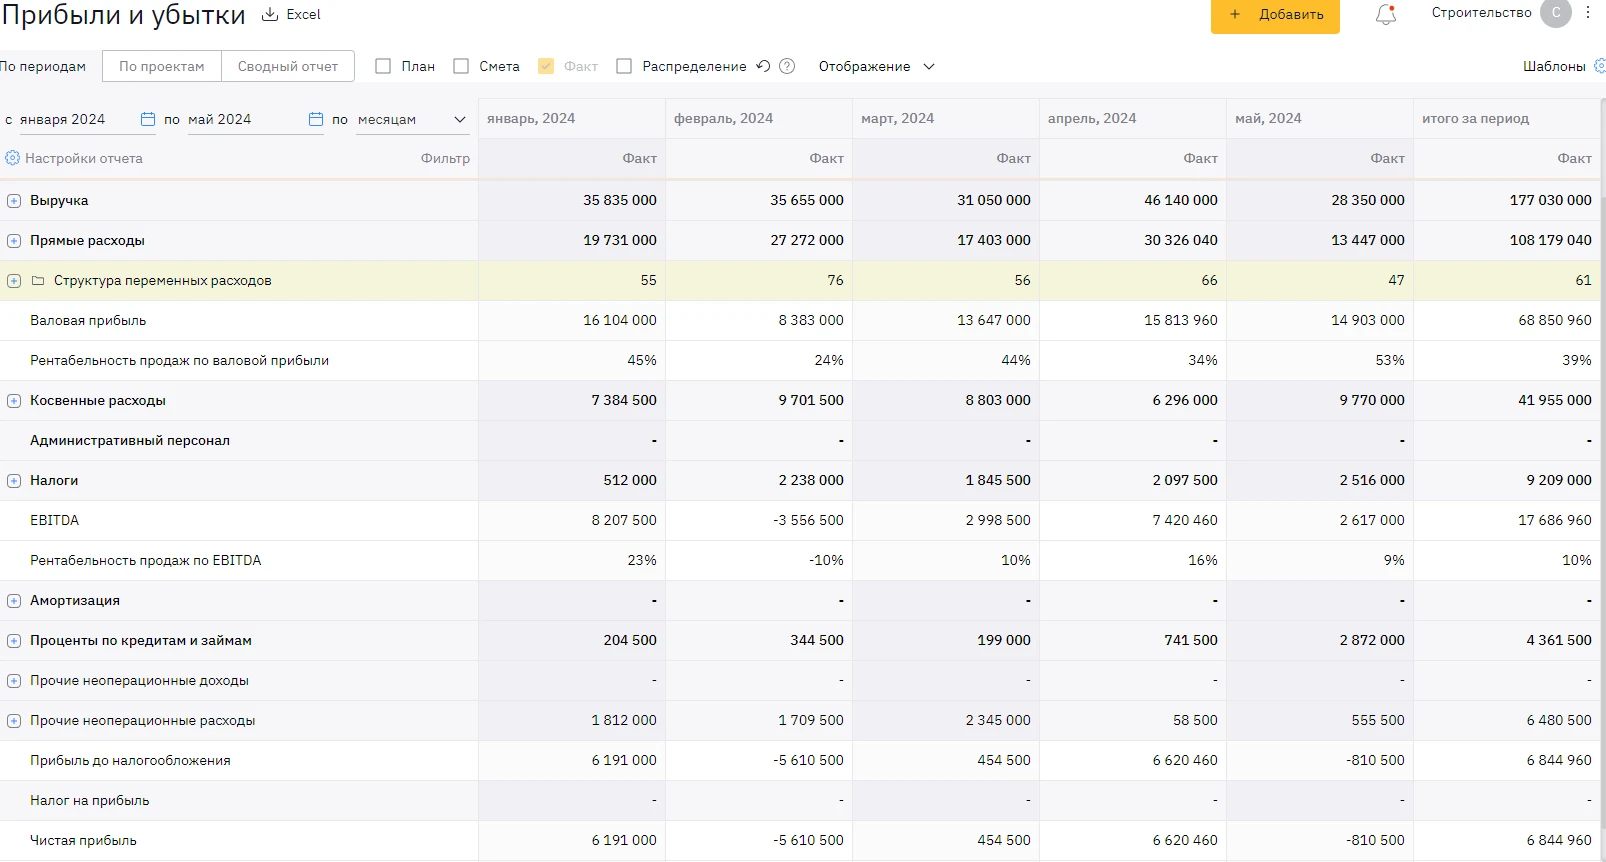This screenshot has height=862, width=1606.
Task: Expand the Налоги row
Action: pos(14,481)
